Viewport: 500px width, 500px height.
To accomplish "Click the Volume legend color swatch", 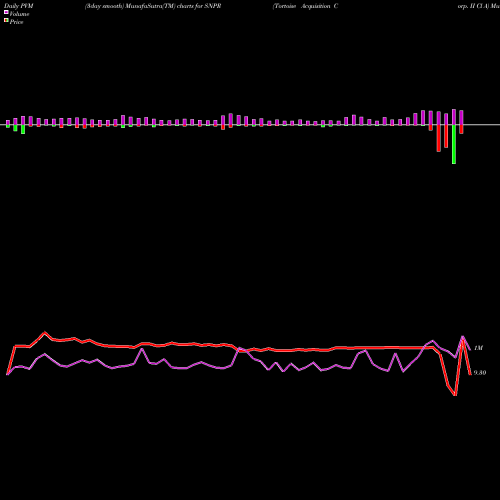I will tap(6, 13).
